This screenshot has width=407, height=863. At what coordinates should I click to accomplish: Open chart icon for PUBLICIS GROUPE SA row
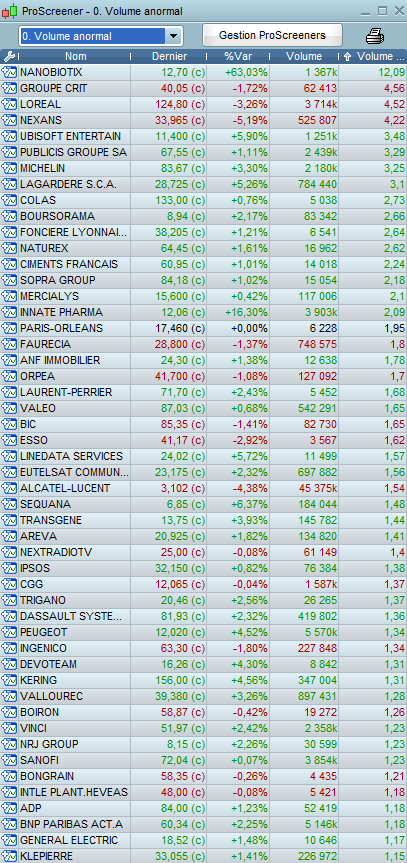click(9, 152)
